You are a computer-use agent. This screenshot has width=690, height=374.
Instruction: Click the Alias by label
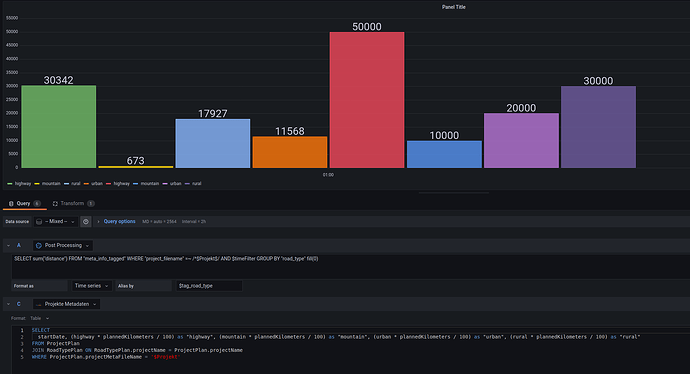[x=126, y=286]
